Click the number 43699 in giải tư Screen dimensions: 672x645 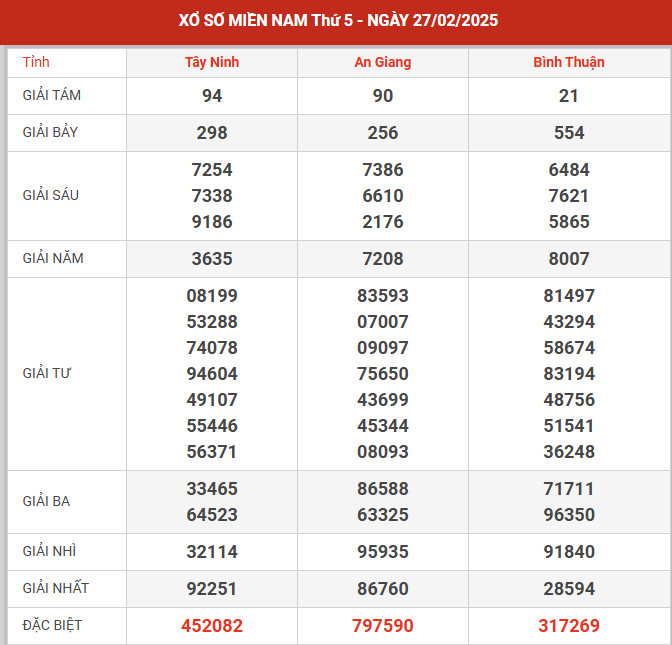click(x=383, y=400)
